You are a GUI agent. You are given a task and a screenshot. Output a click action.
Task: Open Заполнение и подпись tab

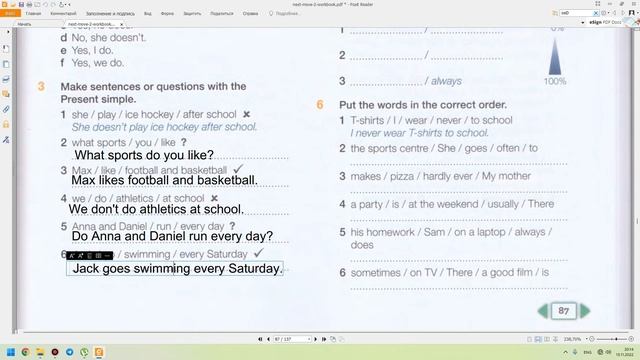[110, 13]
